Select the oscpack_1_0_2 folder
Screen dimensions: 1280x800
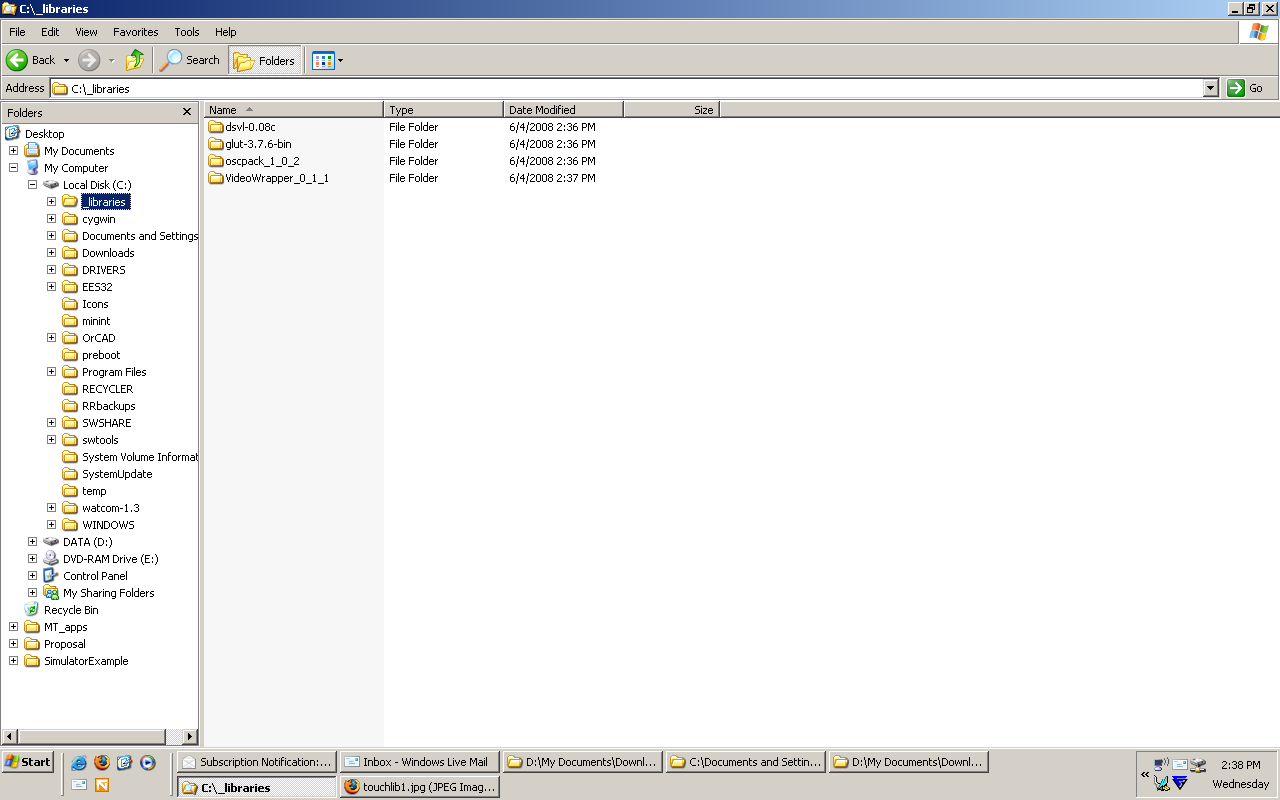pyautogui.click(x=253, y=161)
